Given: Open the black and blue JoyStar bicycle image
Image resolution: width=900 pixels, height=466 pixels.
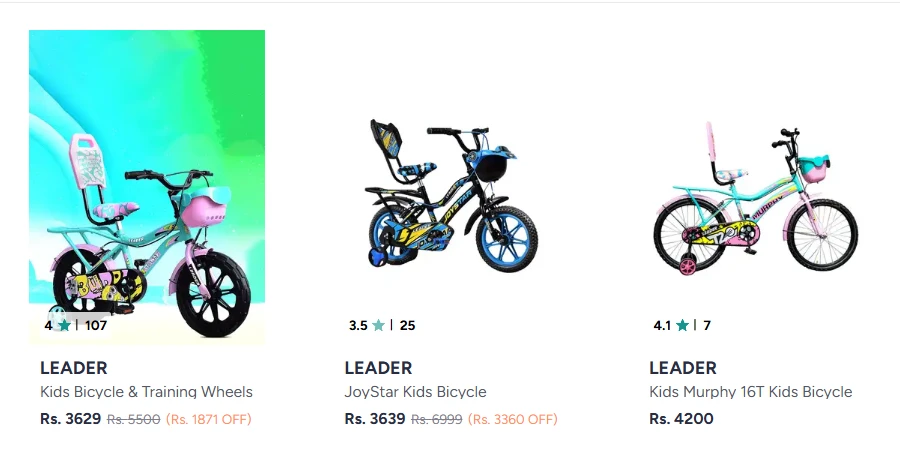Looking at the screenshot, I should pos(451,196).
